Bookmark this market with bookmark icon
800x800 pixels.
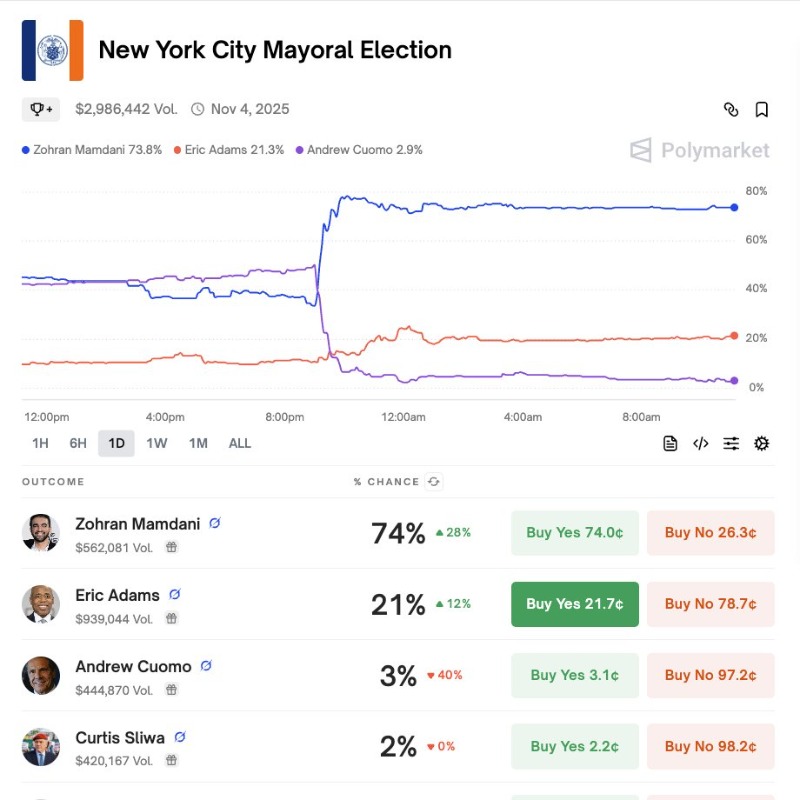coord(762,110)
